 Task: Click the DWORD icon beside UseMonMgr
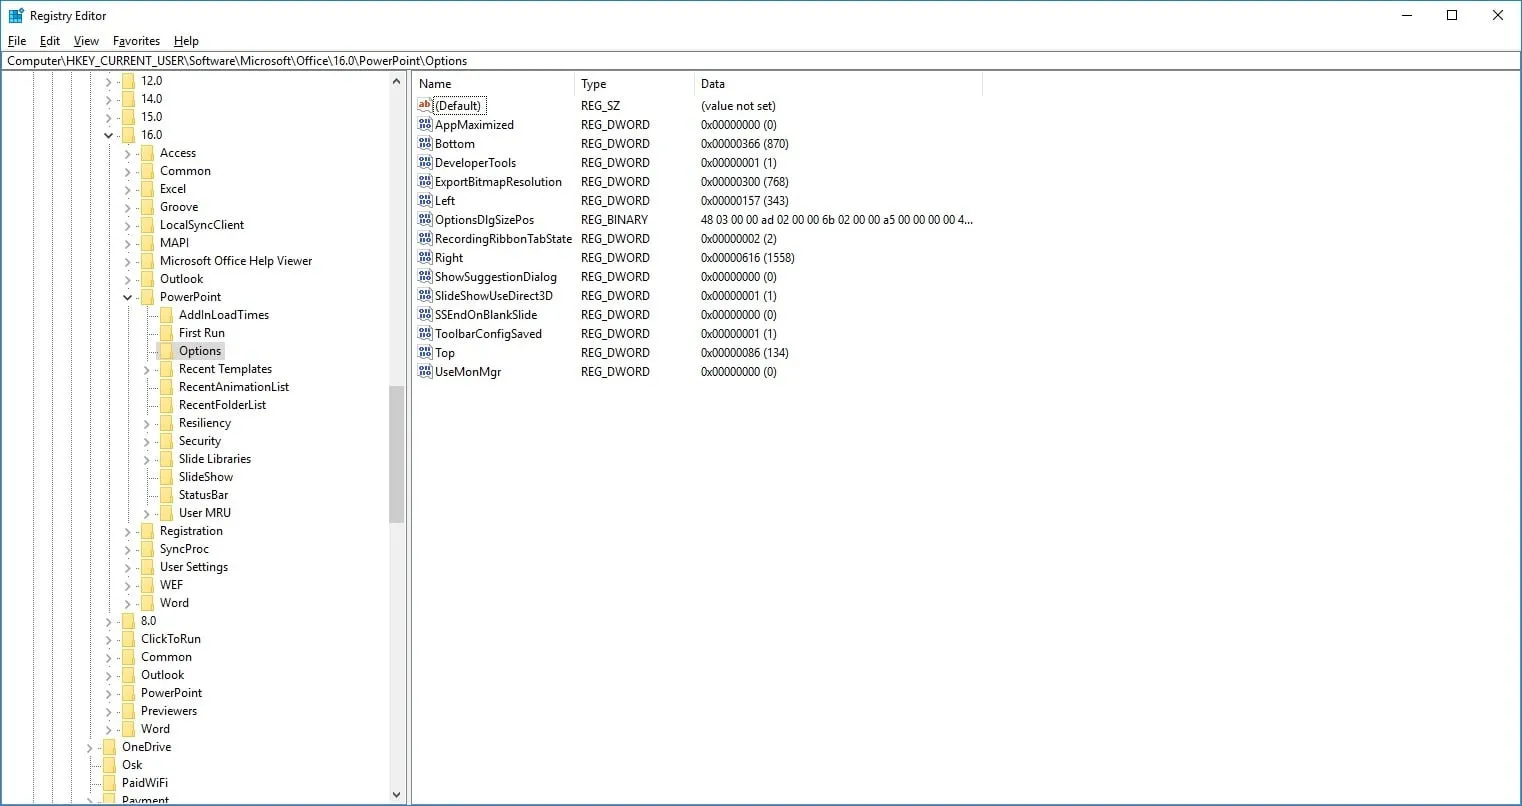425,372
